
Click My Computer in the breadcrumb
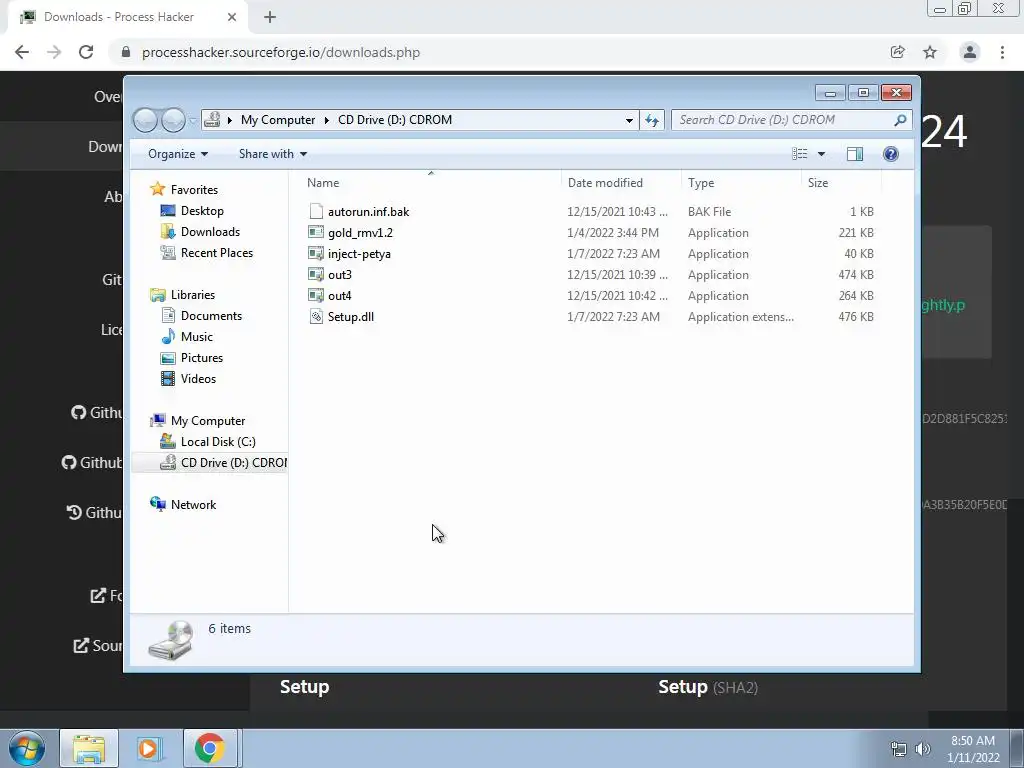[x=278, y=120]
